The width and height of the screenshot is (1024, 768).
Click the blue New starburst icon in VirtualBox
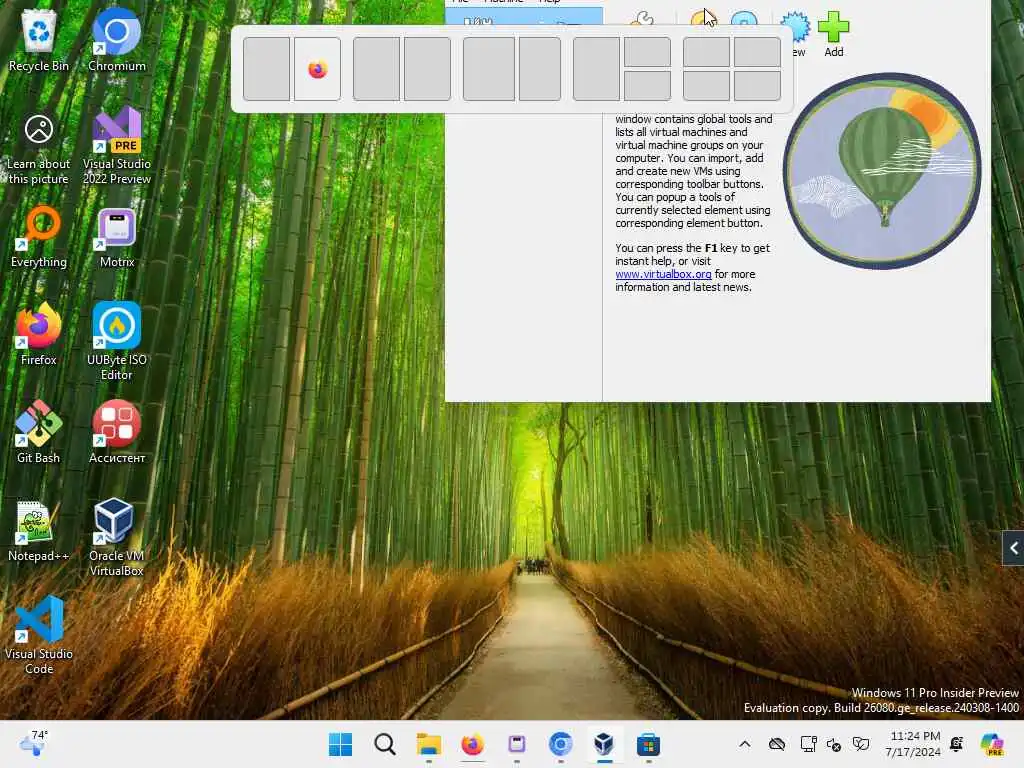pos(795,27)
